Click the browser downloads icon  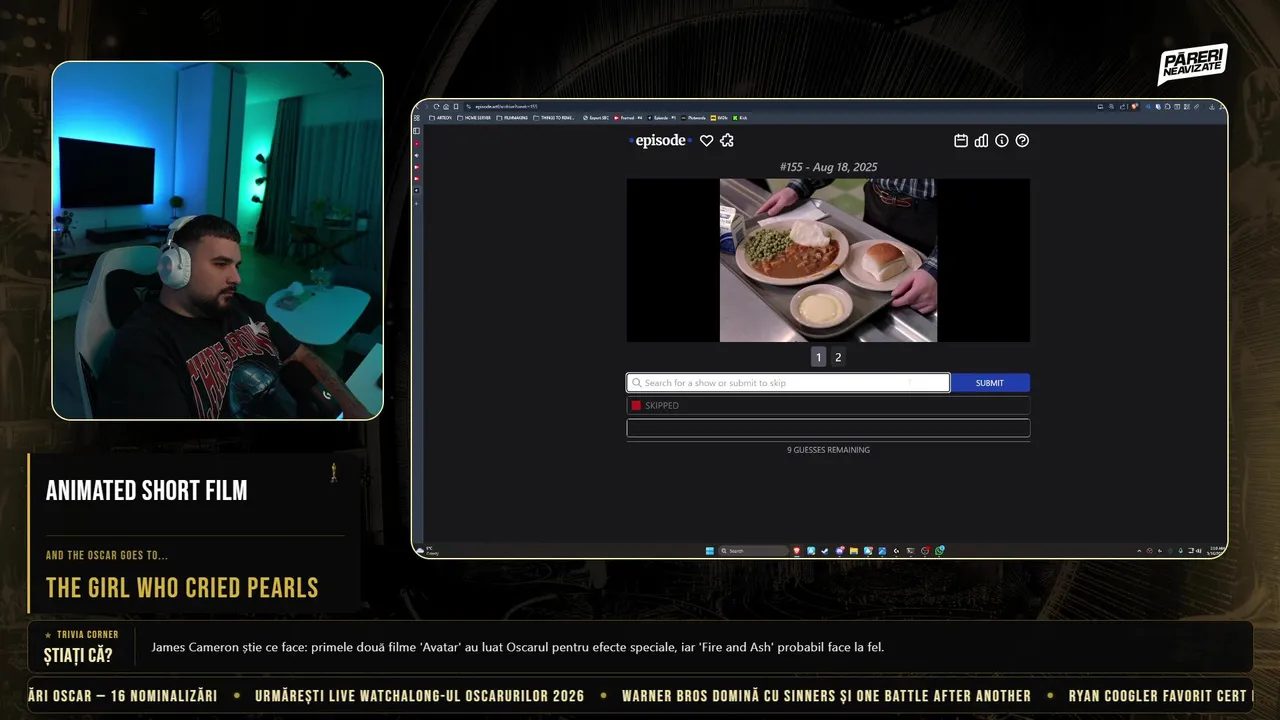click(x=1212, y=106)
